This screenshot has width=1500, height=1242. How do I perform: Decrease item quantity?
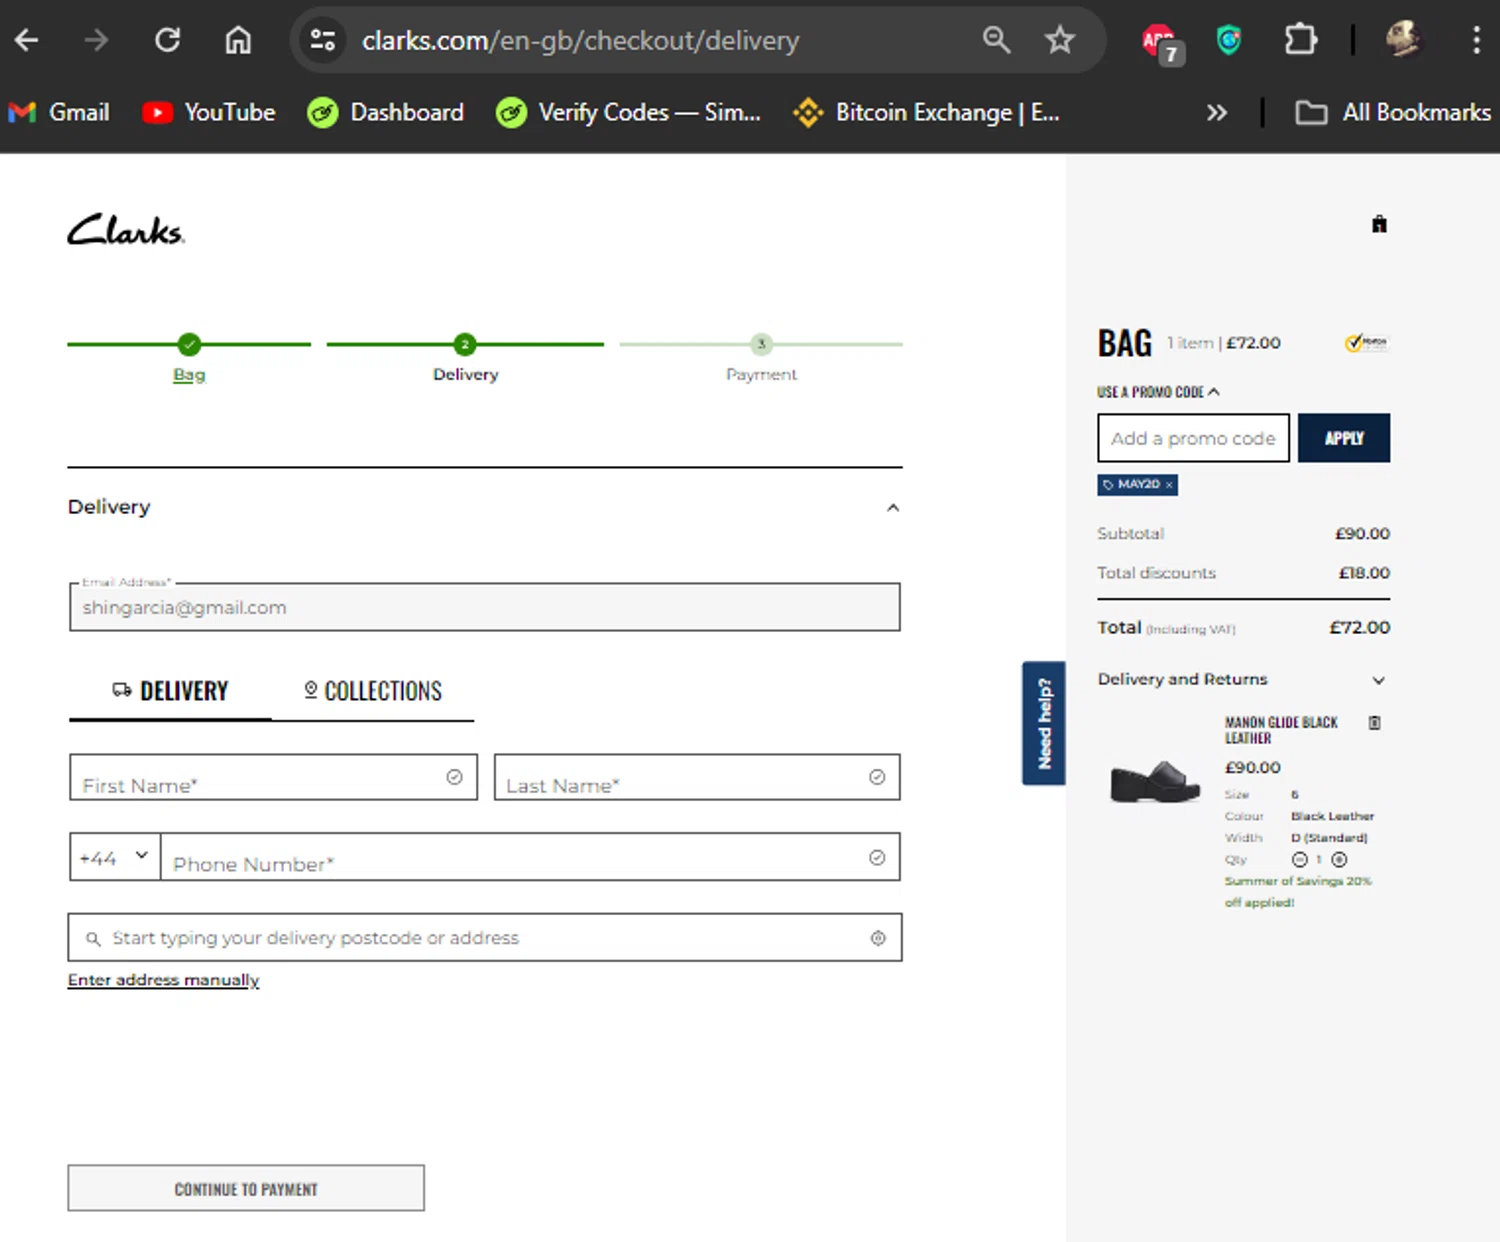click(1300, 860)
